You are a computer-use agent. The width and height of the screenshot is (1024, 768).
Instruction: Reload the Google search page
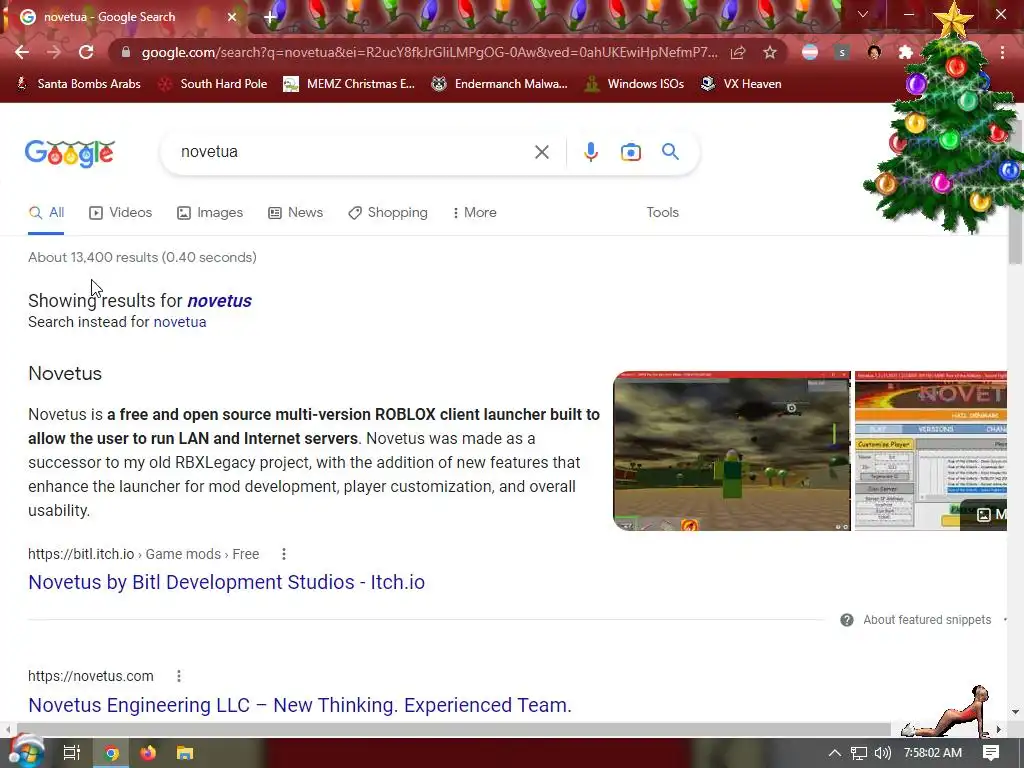tap(86, 52)
